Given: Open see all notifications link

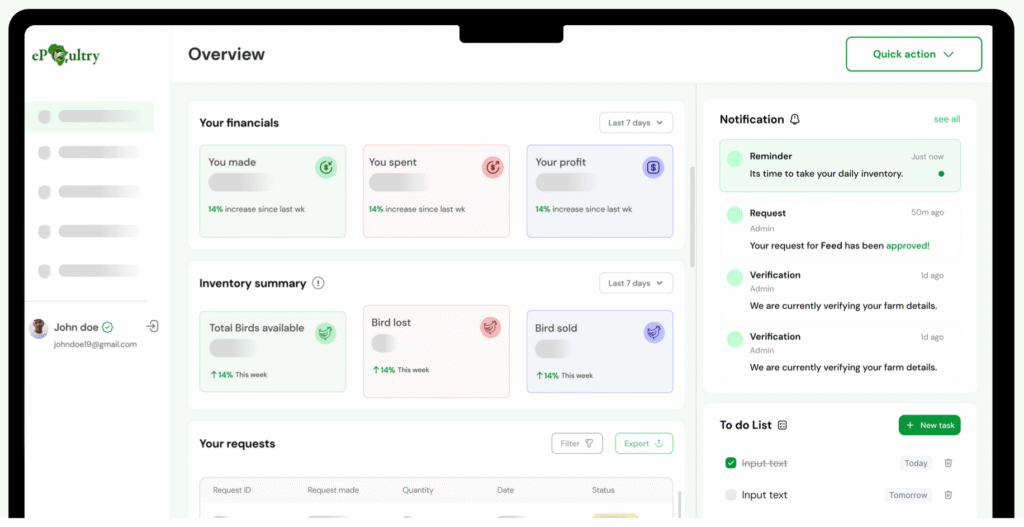Looking at the screenshot, I should point(947,120).
